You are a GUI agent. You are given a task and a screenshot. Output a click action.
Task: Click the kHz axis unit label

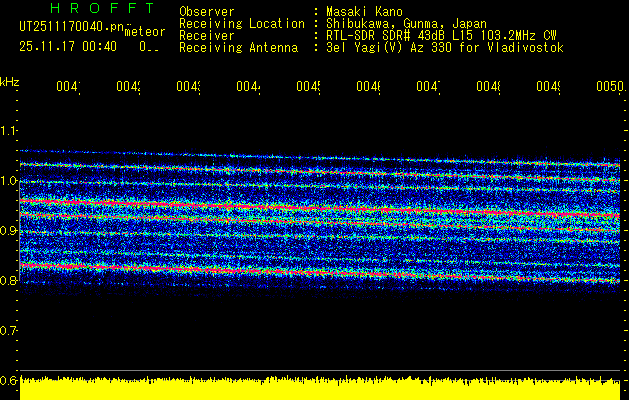coord(10,81)
